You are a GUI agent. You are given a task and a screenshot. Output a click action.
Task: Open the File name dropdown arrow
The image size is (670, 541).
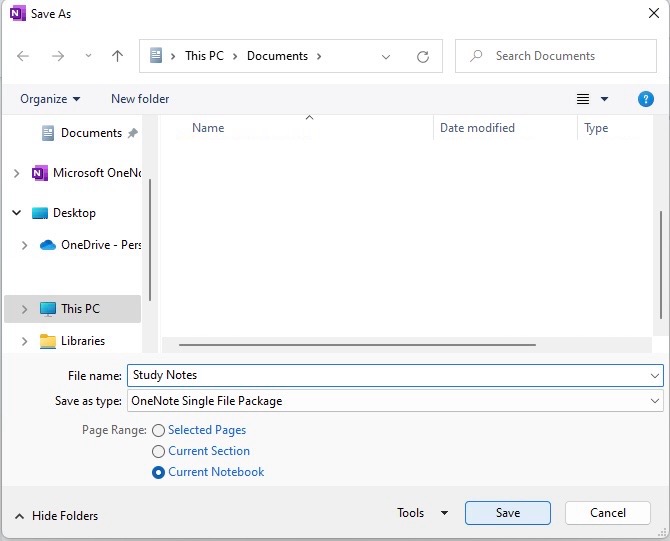(654, 376)
